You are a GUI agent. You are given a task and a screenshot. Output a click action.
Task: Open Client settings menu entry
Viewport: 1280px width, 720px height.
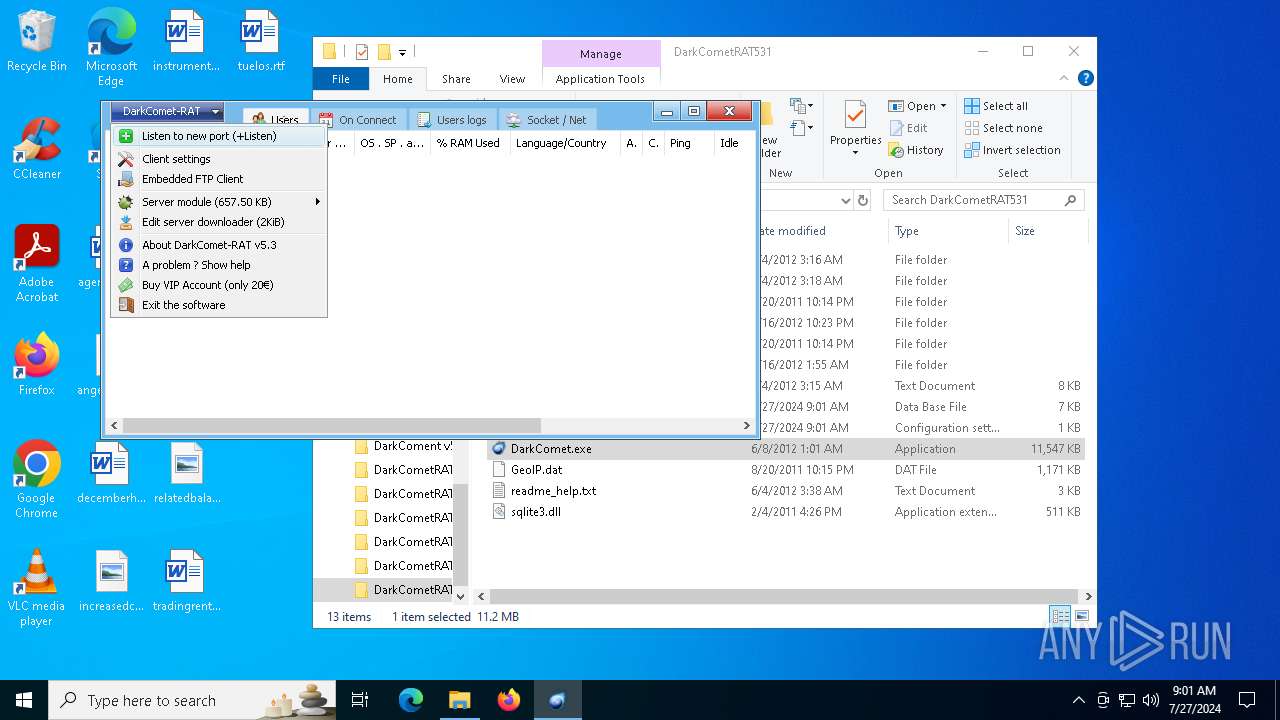point(219,159)
